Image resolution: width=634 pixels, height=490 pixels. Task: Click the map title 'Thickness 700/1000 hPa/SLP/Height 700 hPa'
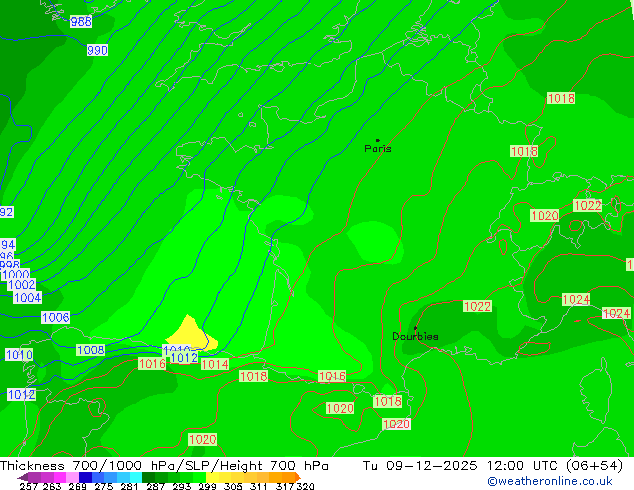coord(164,466)
